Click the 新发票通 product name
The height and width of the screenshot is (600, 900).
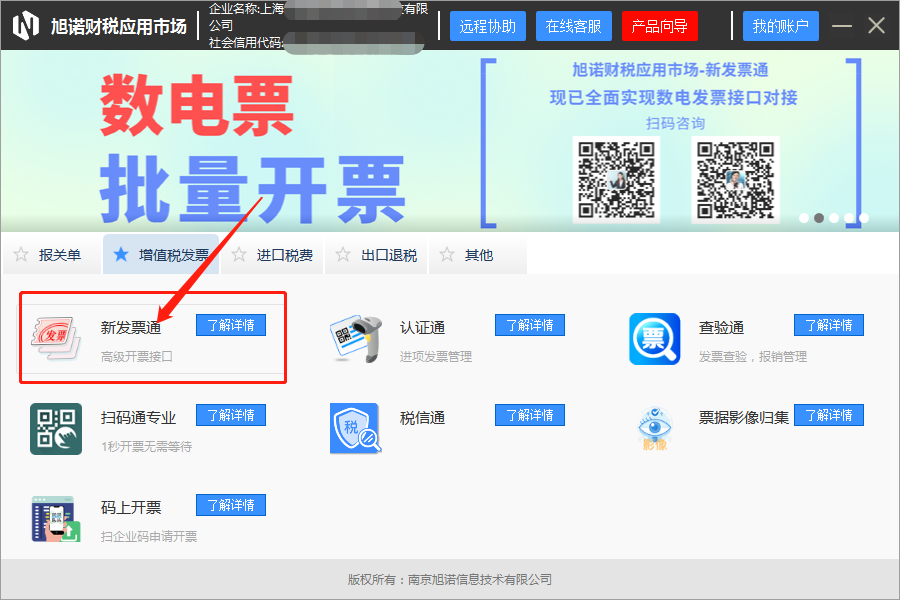click(x=131, y=327)
